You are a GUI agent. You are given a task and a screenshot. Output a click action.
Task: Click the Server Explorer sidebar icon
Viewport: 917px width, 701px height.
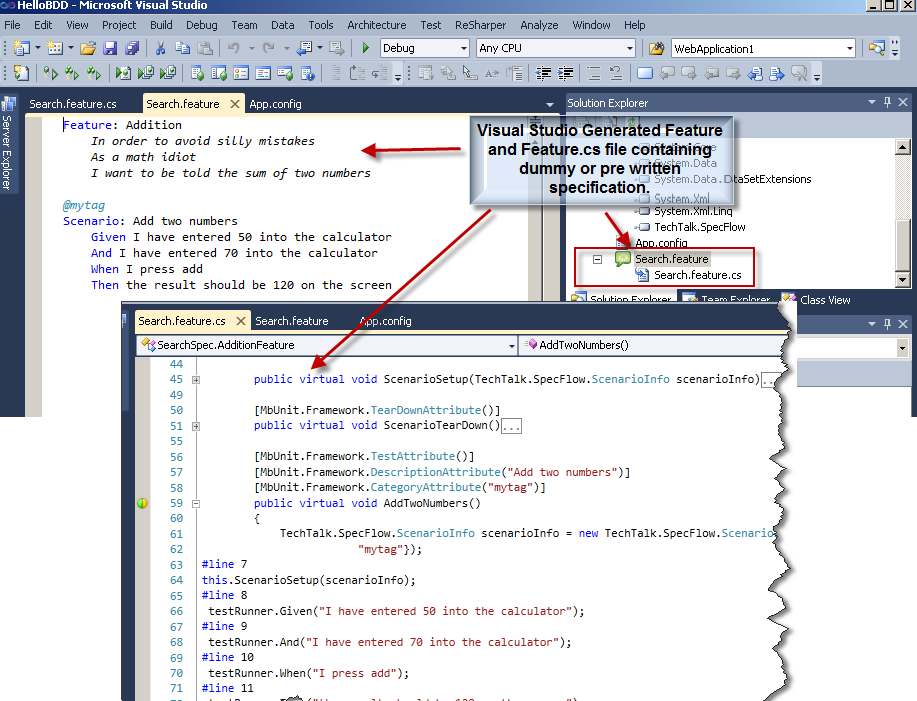[8, 104]
